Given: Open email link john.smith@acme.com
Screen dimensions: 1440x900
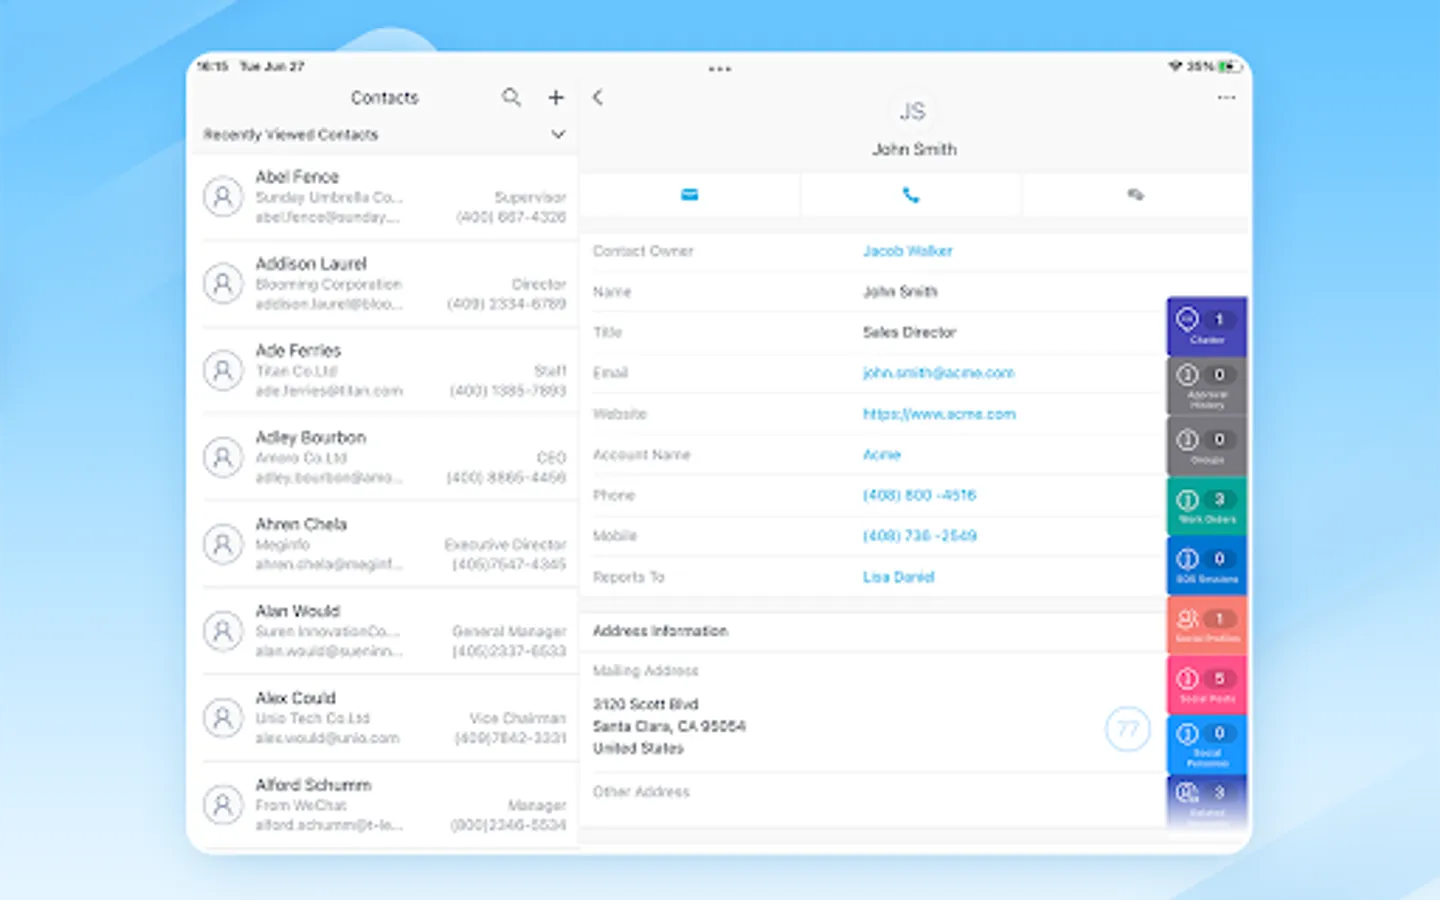Looking at the screenshot, I should [939, 373].
